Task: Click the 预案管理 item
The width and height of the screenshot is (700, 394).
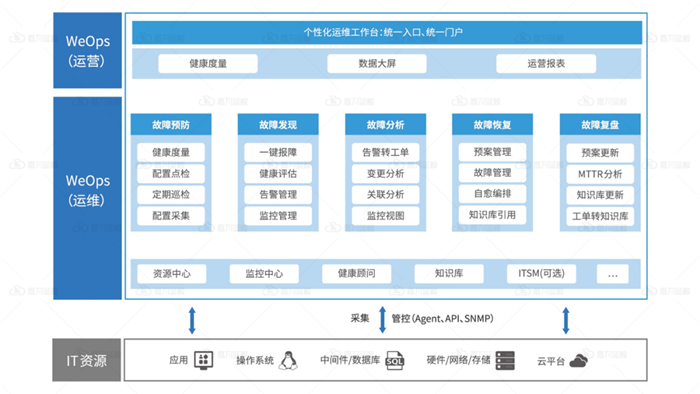Action: [x=492, y=152]
